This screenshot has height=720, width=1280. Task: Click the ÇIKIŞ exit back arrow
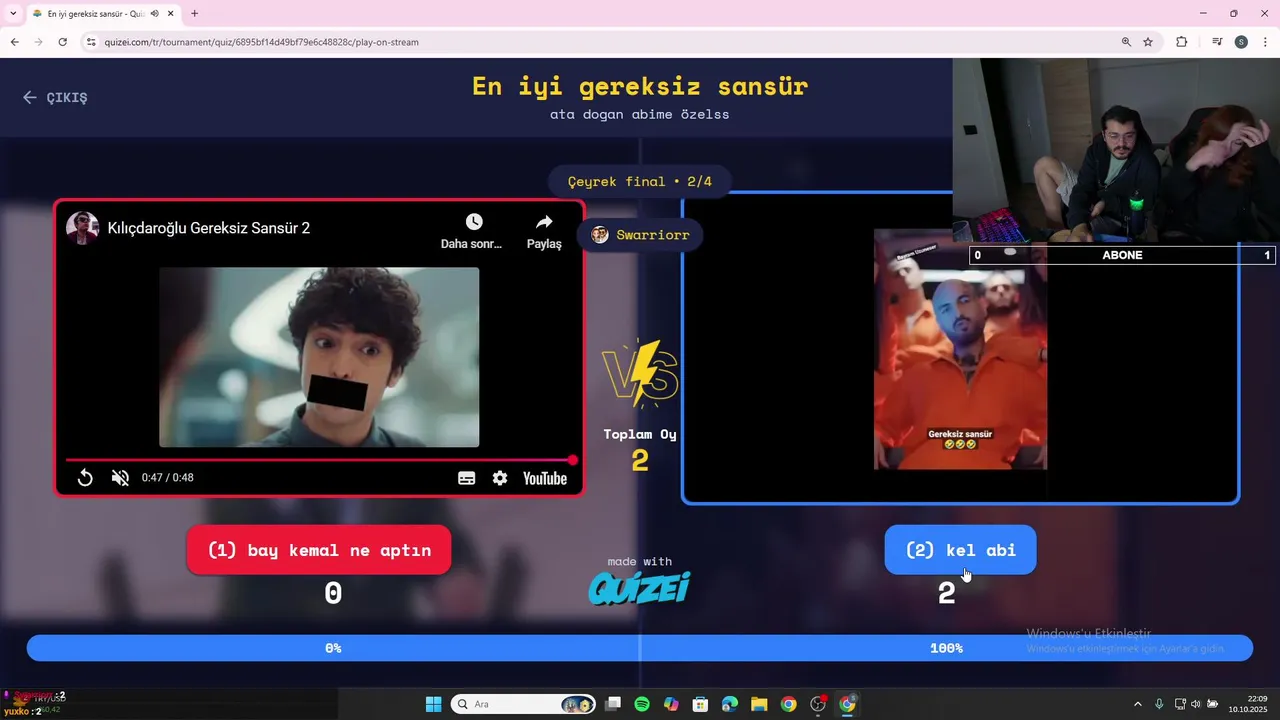30,97
